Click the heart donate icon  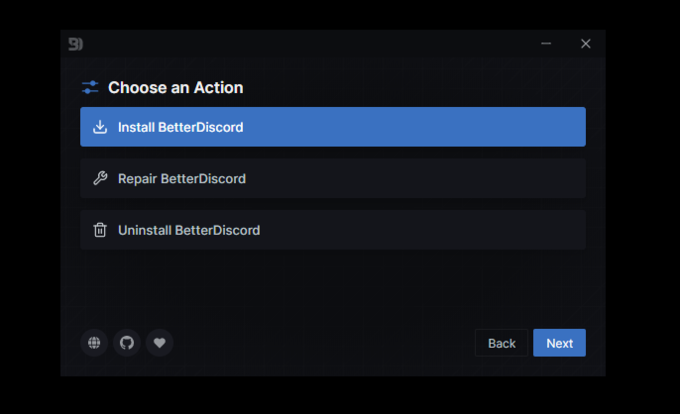[x=160, y=343]
